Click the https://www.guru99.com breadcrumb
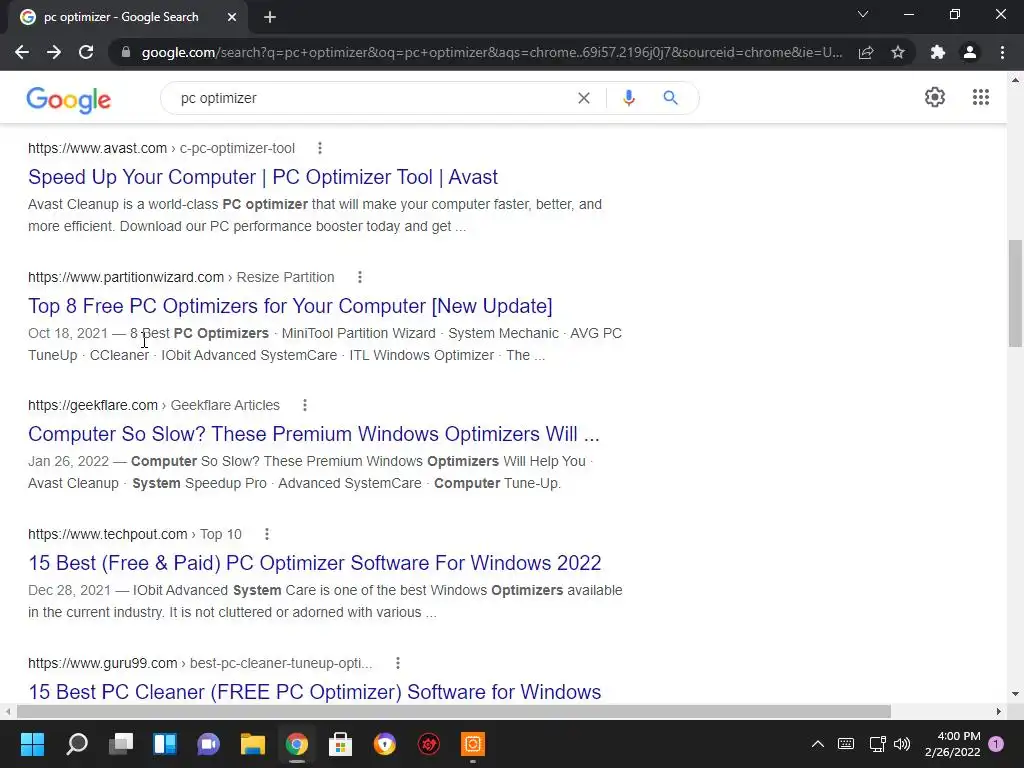The width and height of the screenshot is (1024, 768). [103, 663]
